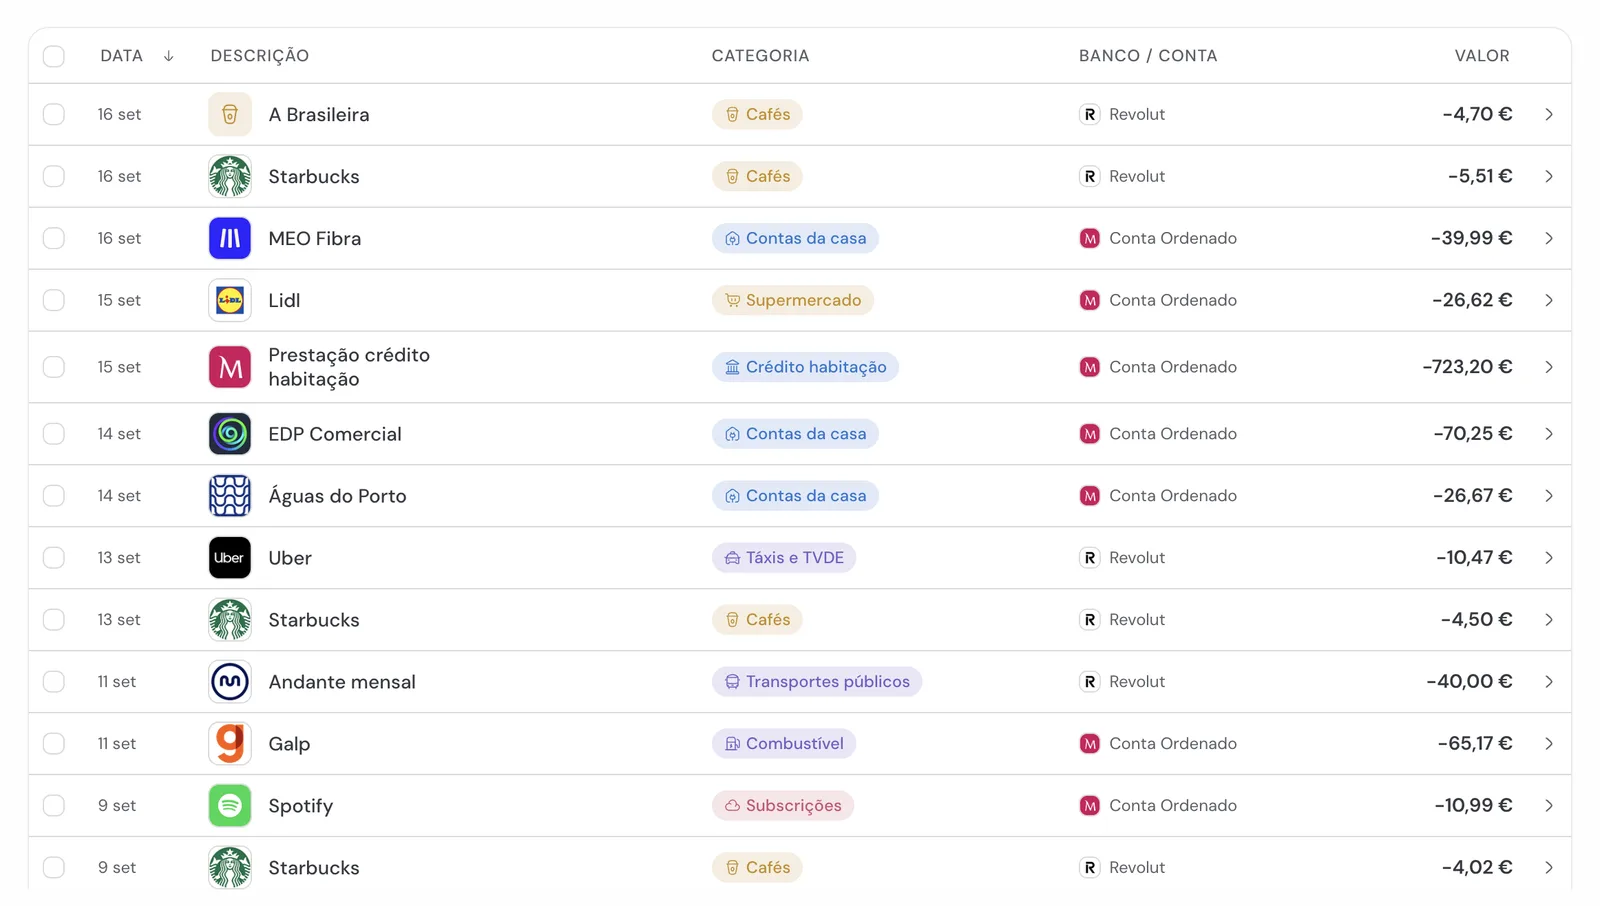The width and height of the screenshot is (1600, 906).
Task: Click the Andante mensal metro logo
Action: pyautogui.click(x=230, y=682)
